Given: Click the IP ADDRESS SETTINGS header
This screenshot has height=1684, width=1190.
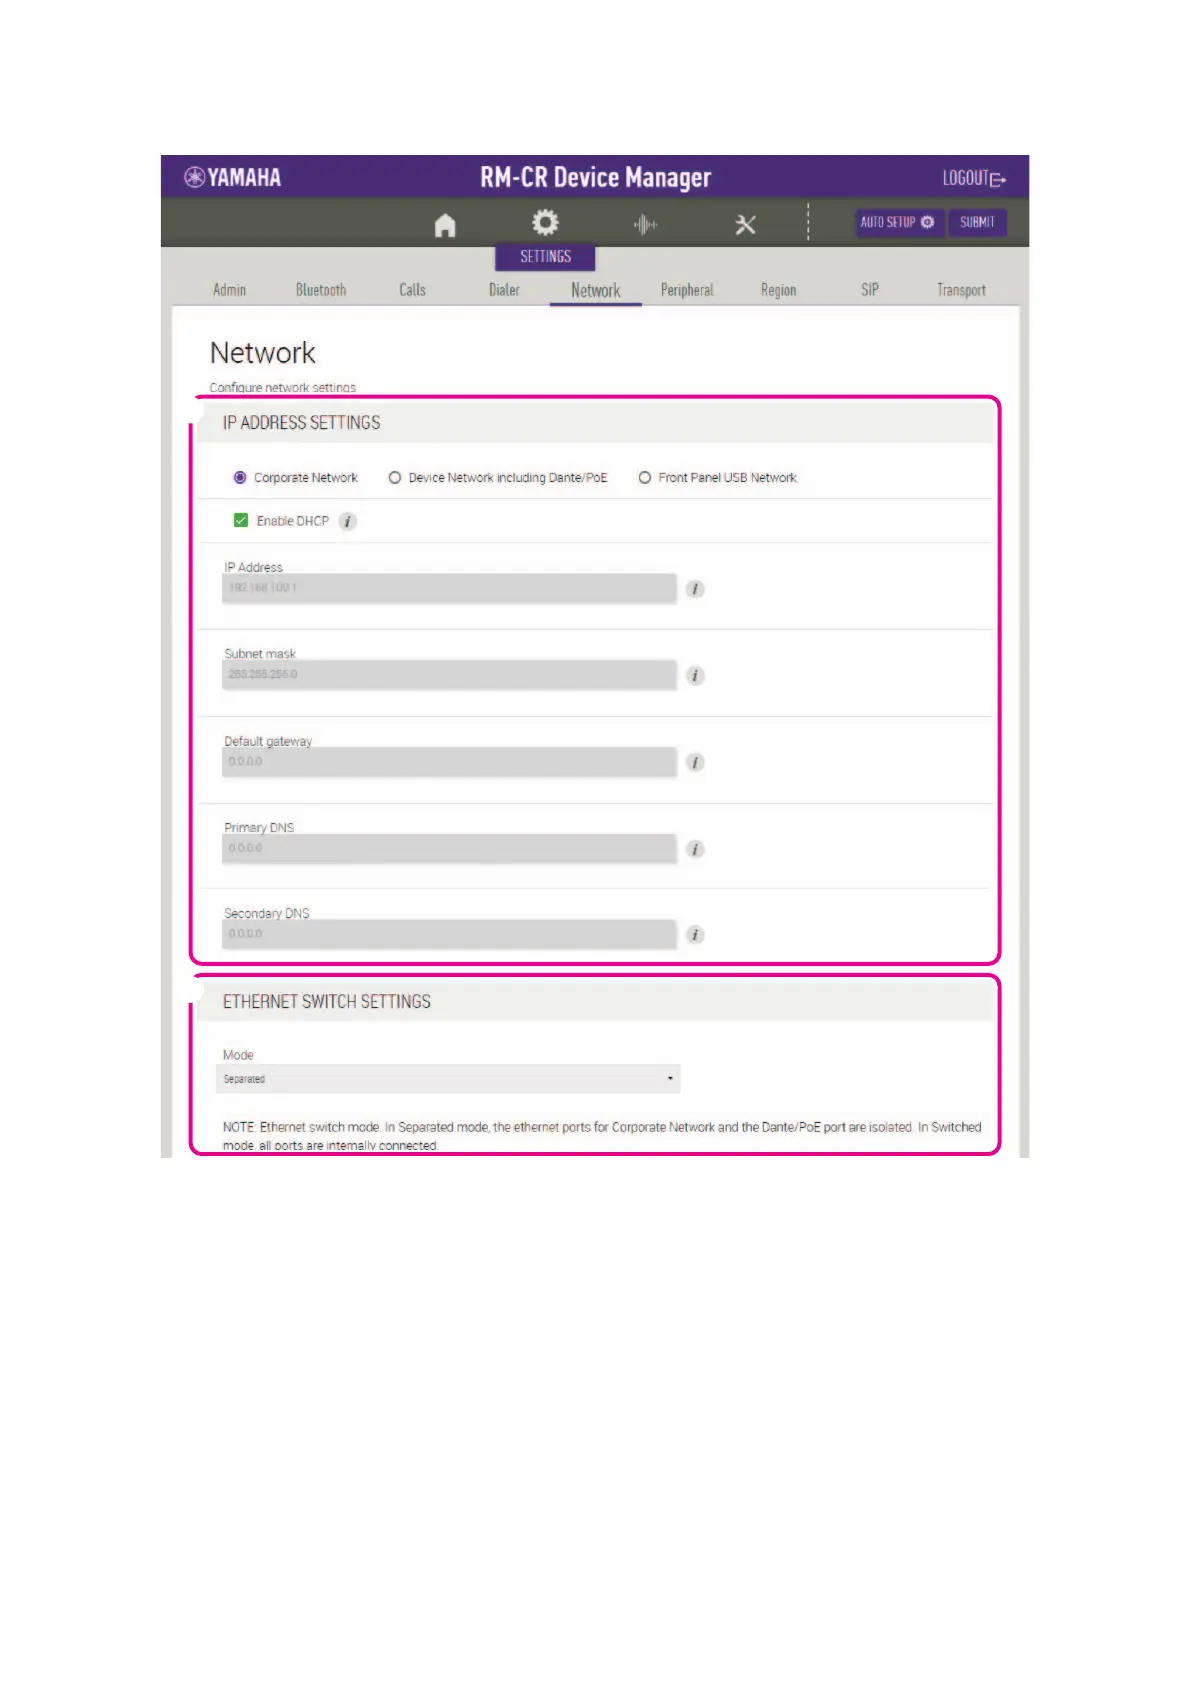Looking at the screenshot, I should click(x=301, y=423).
